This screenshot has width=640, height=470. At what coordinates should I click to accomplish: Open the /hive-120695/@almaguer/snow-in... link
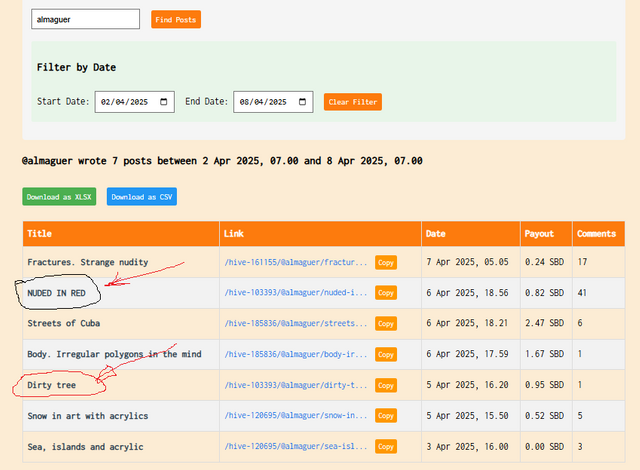[x=296, y=415]
